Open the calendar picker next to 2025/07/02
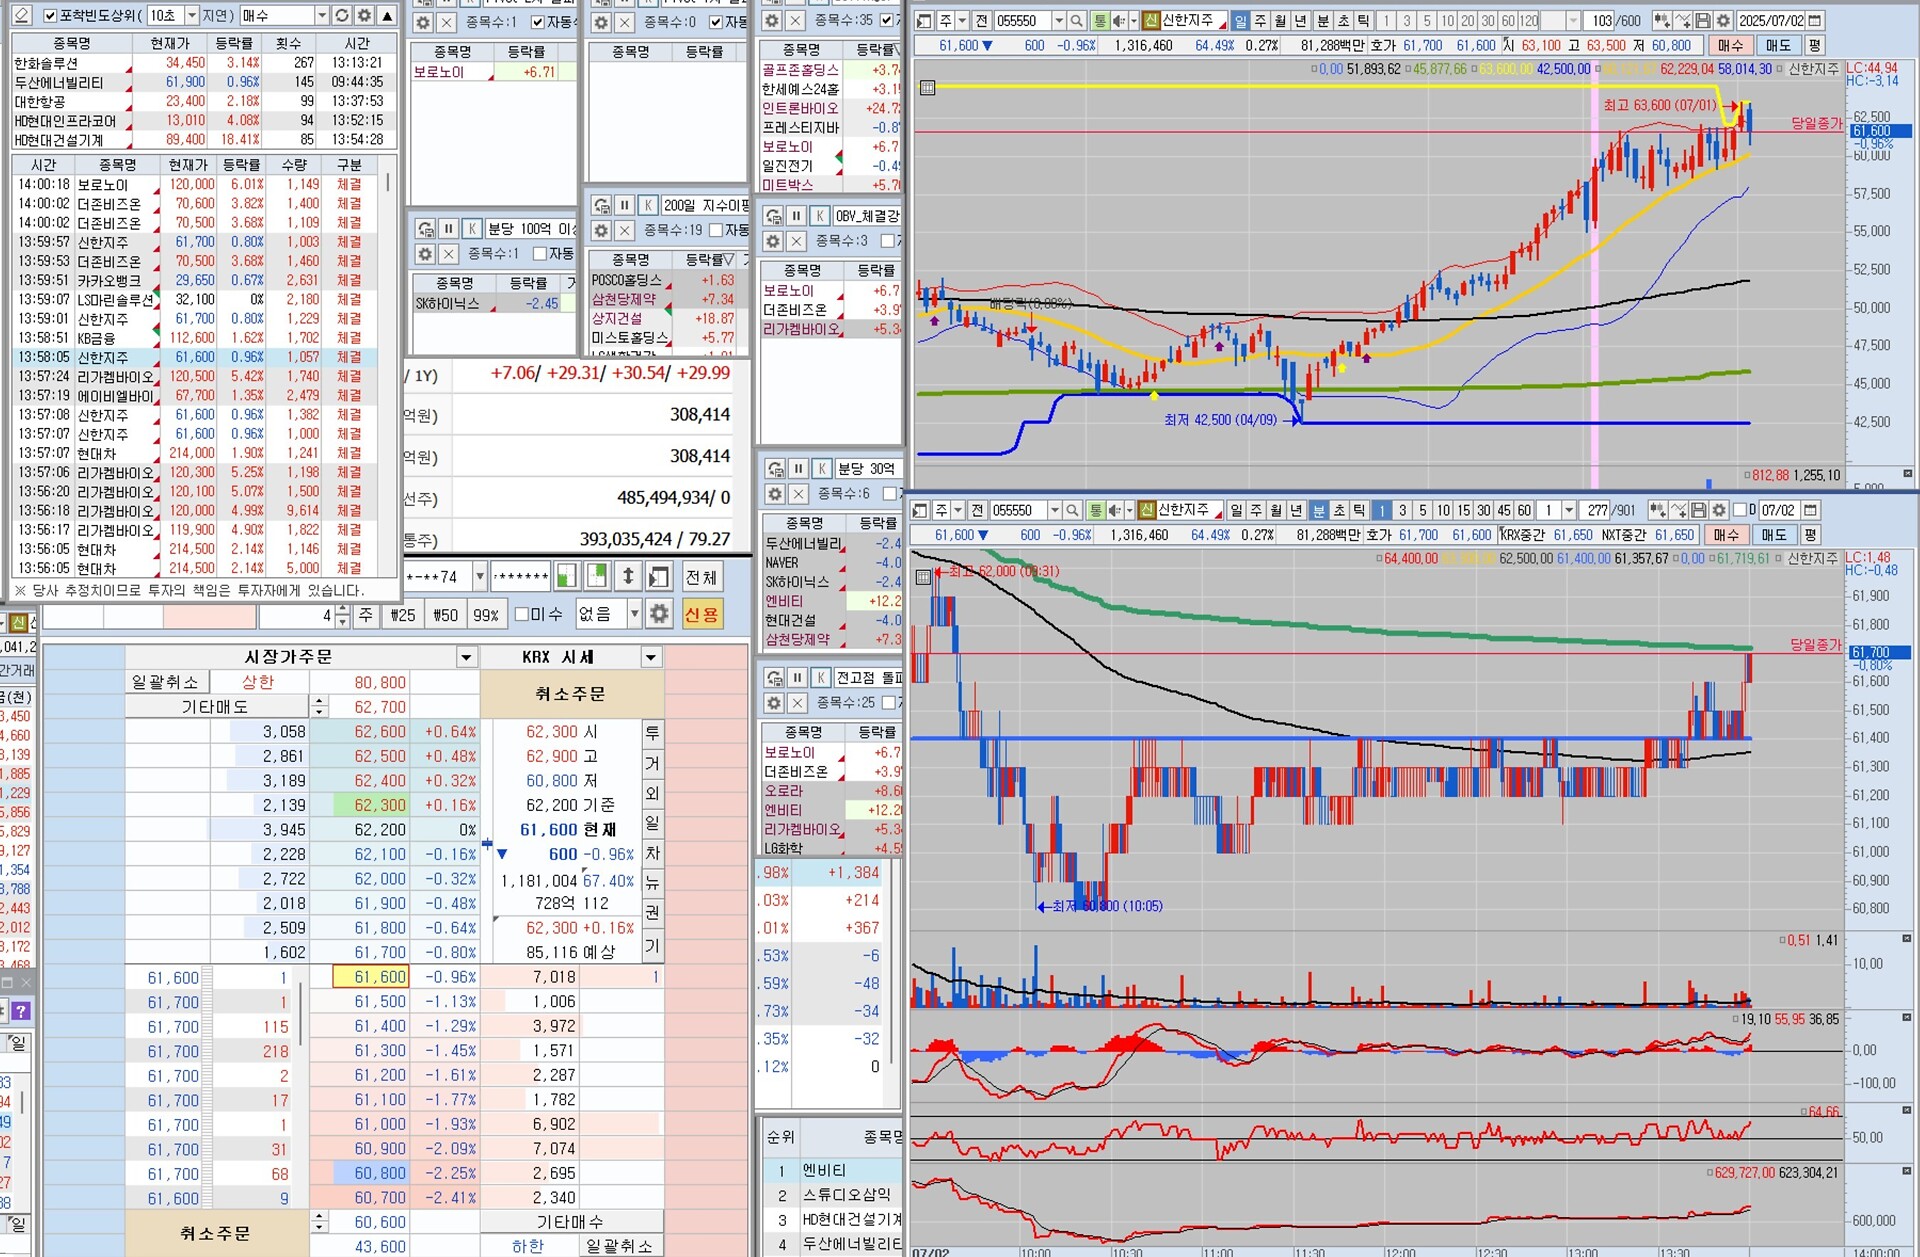 [1815, 21]
